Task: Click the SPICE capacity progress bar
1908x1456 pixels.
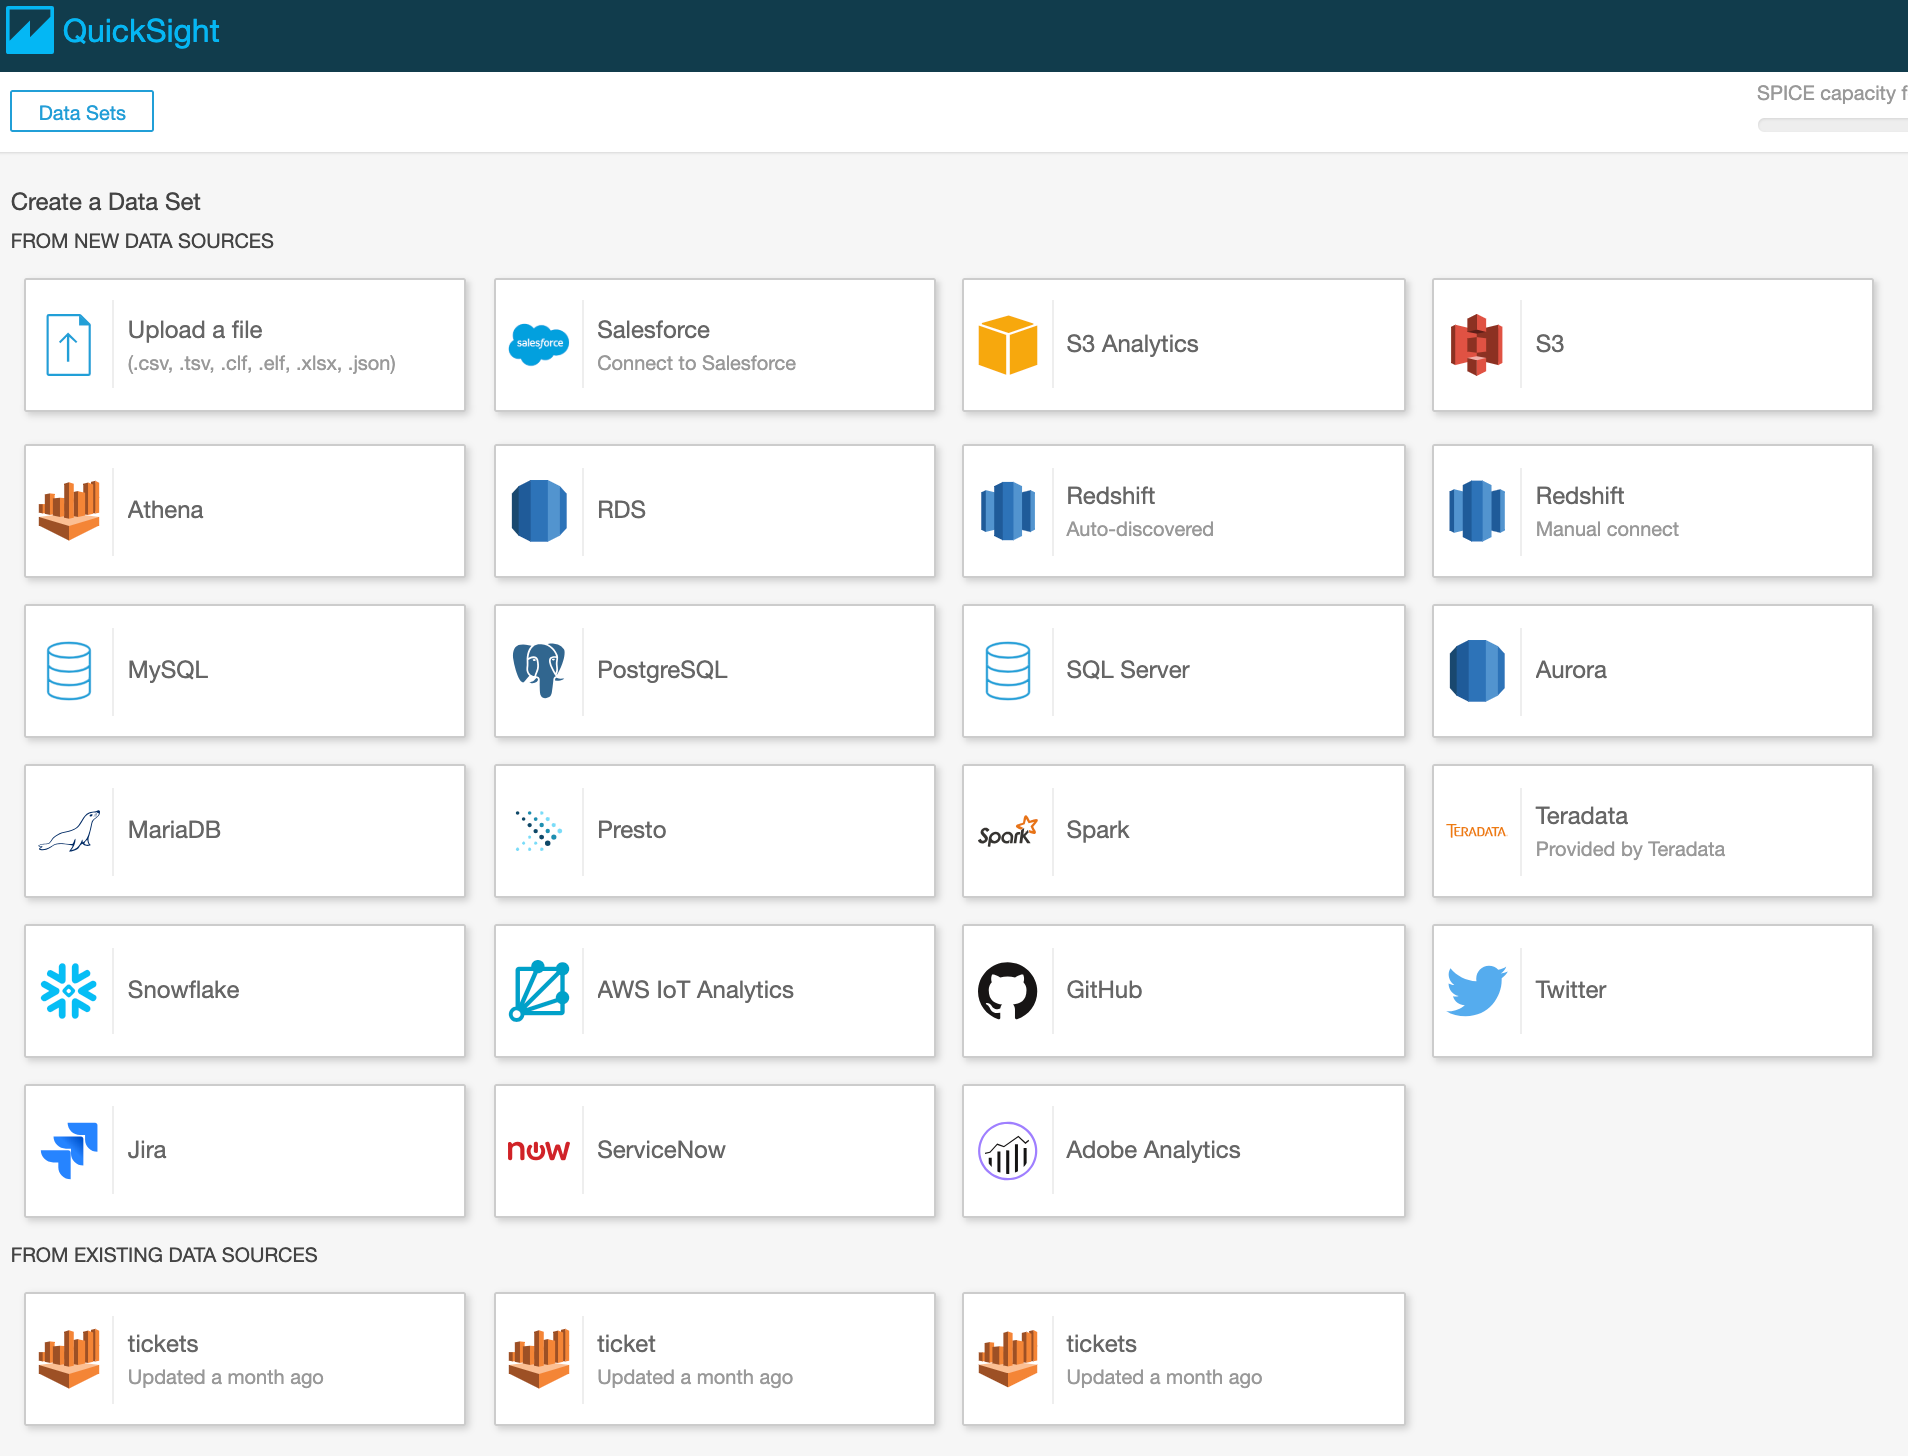Action: coord(1832,125)
